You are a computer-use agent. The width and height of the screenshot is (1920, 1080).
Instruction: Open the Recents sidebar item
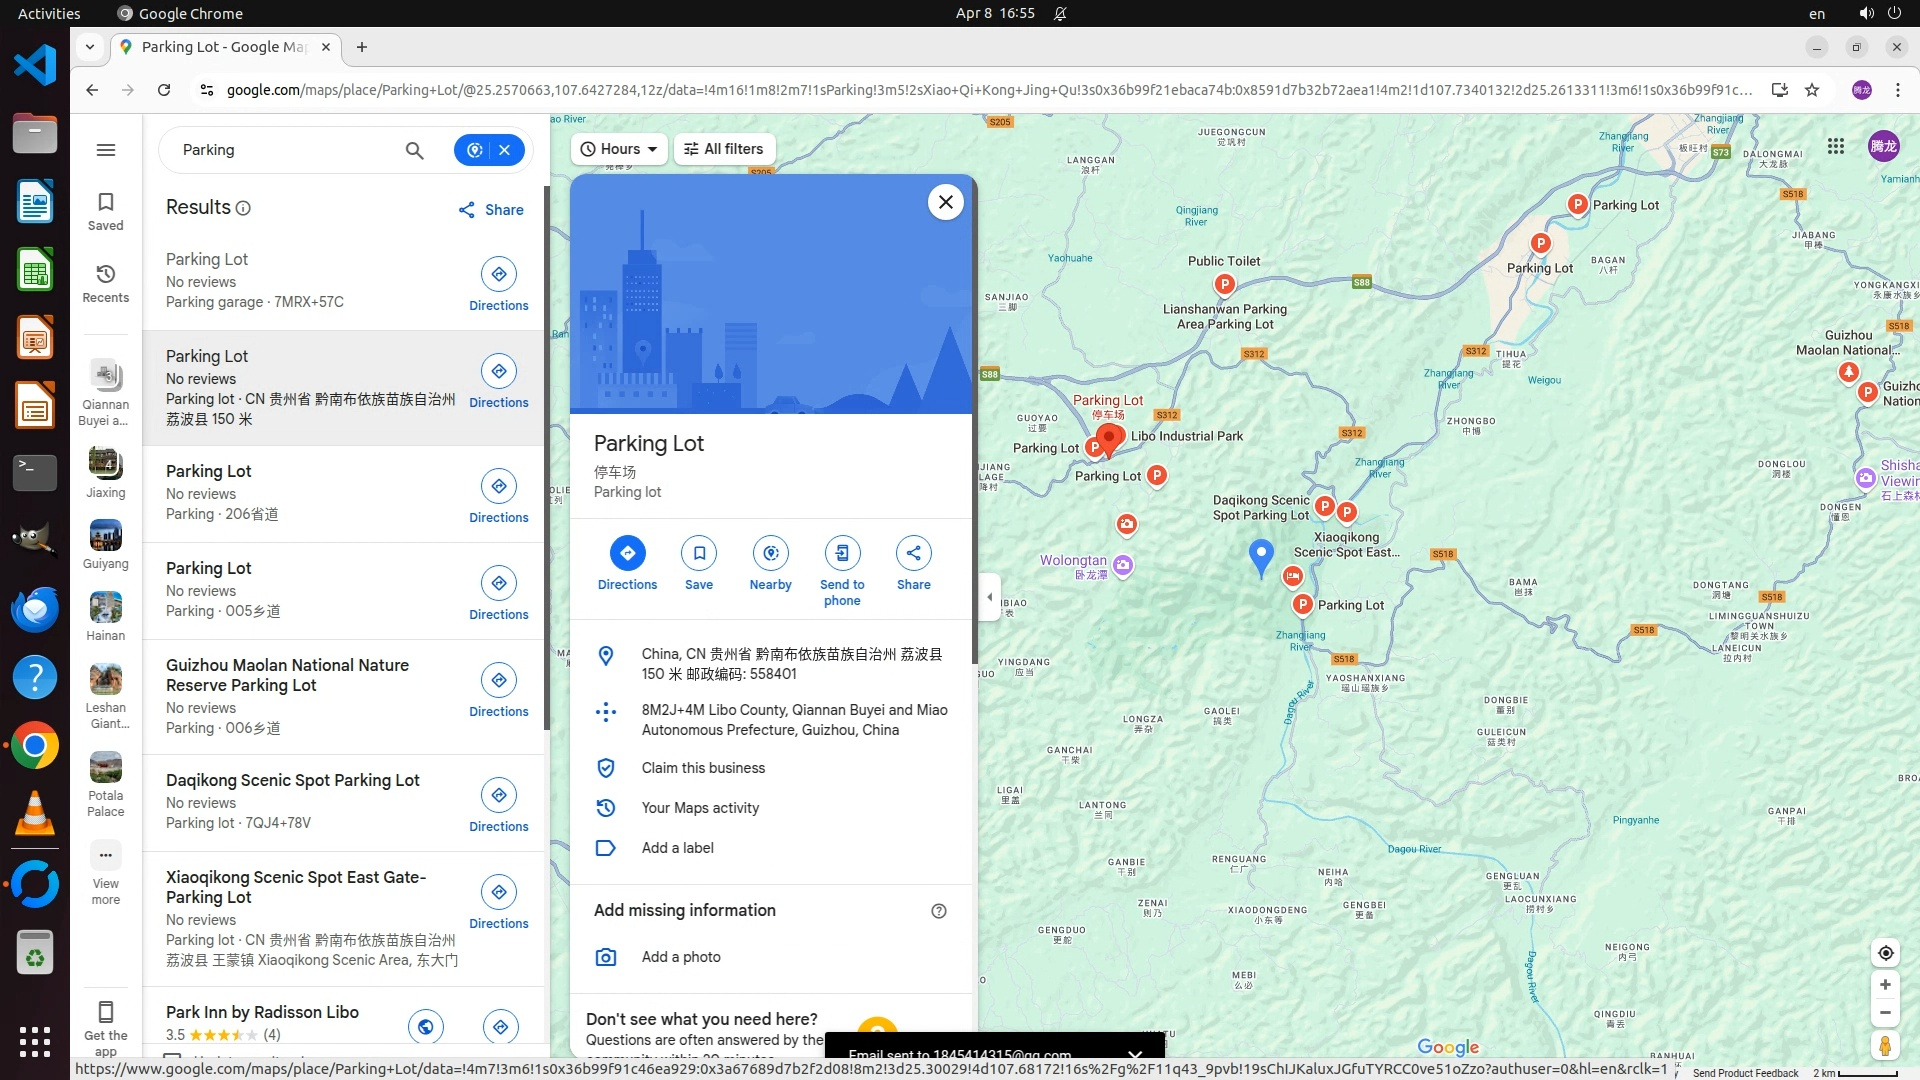click(x=106, y=283)
